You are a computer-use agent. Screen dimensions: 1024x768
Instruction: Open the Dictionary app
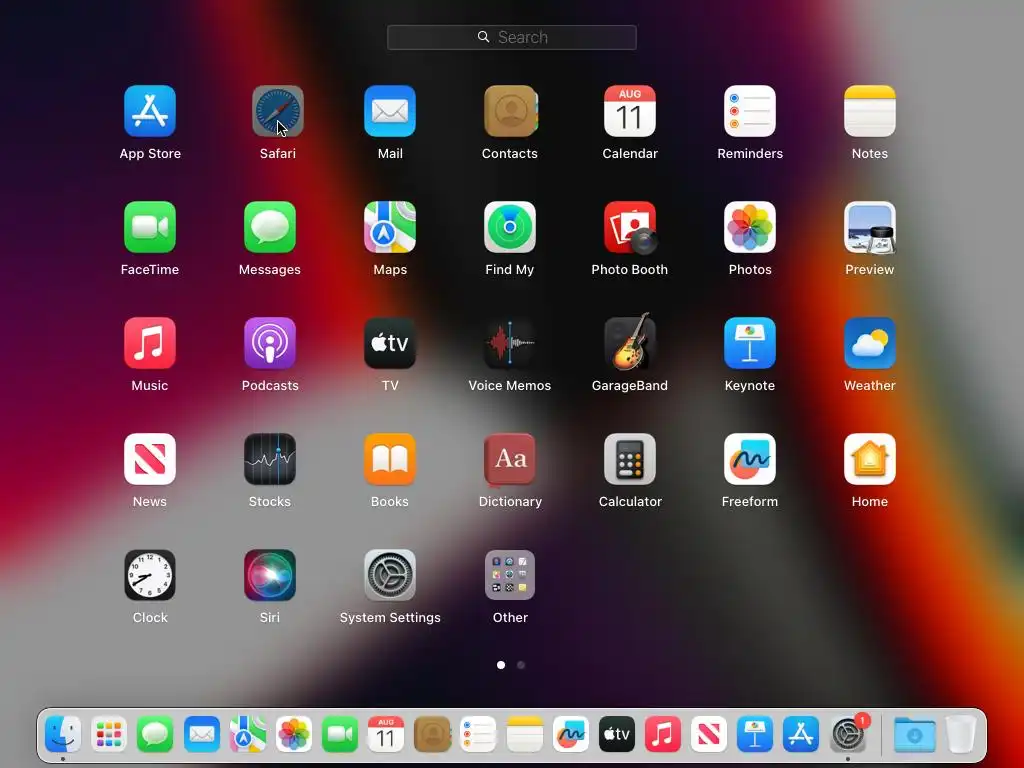point(510,459)
